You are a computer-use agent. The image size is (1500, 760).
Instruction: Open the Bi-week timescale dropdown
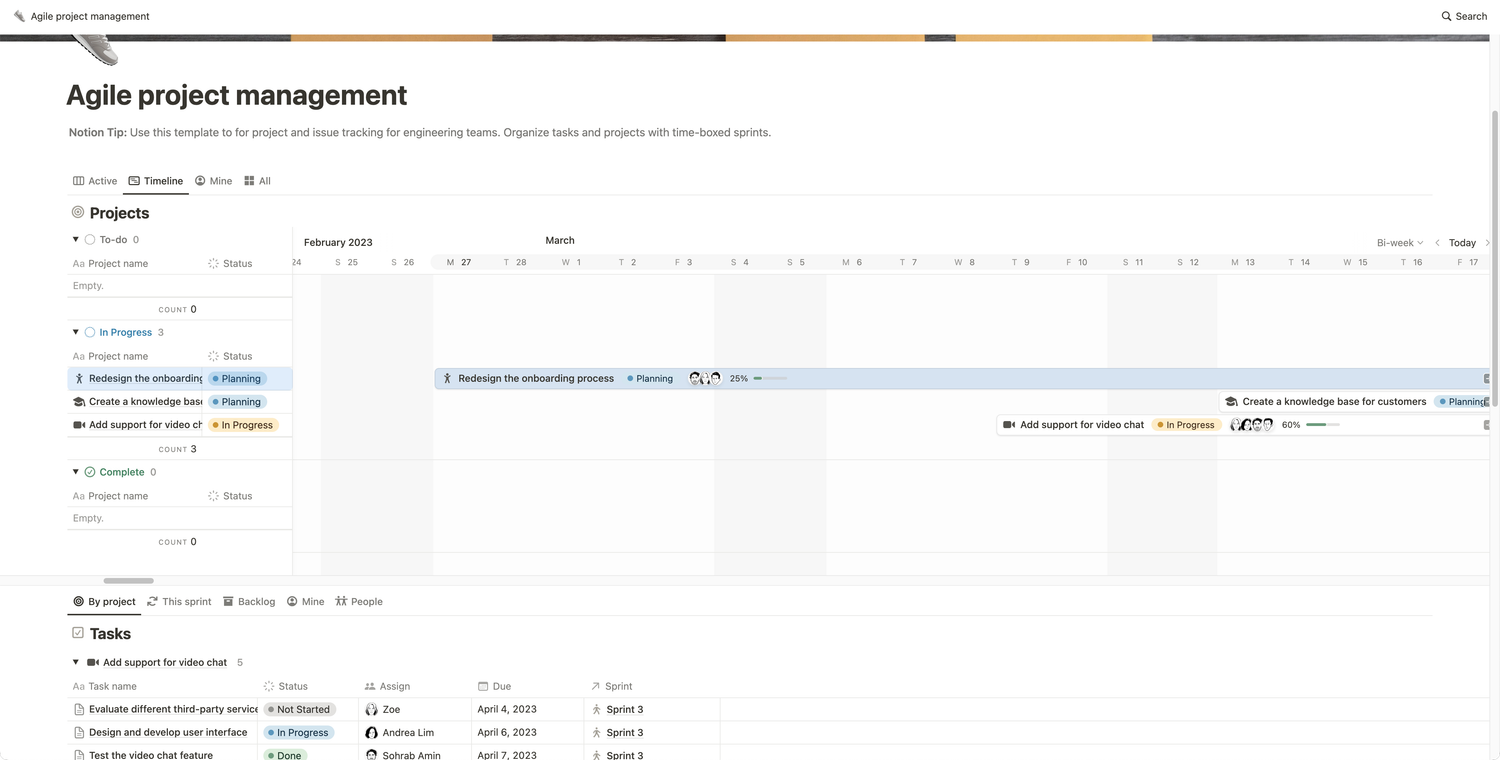coord(1400,243)
